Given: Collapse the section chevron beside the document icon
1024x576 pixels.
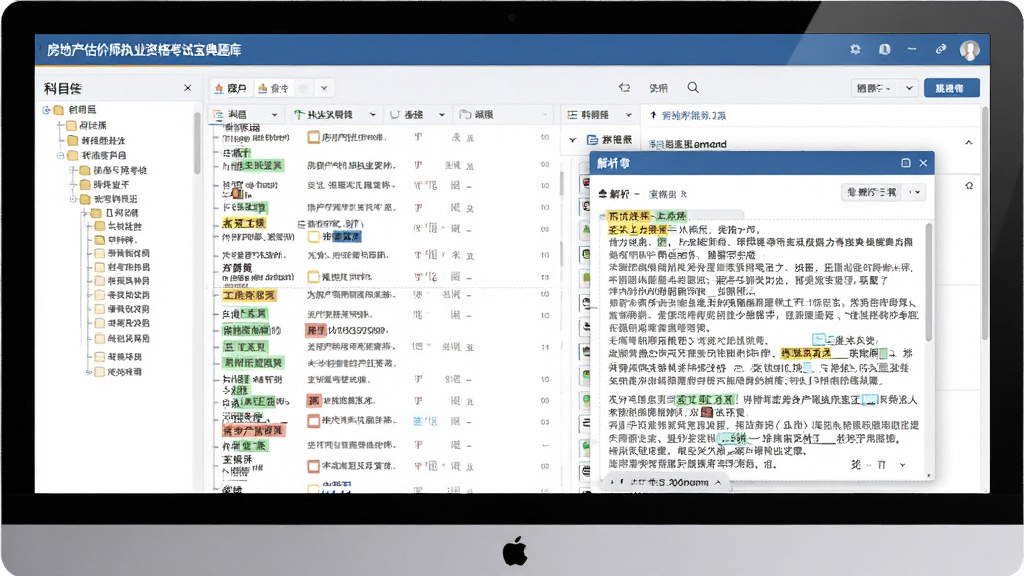Looking at the screenshot, I should (x=573, y=140).
